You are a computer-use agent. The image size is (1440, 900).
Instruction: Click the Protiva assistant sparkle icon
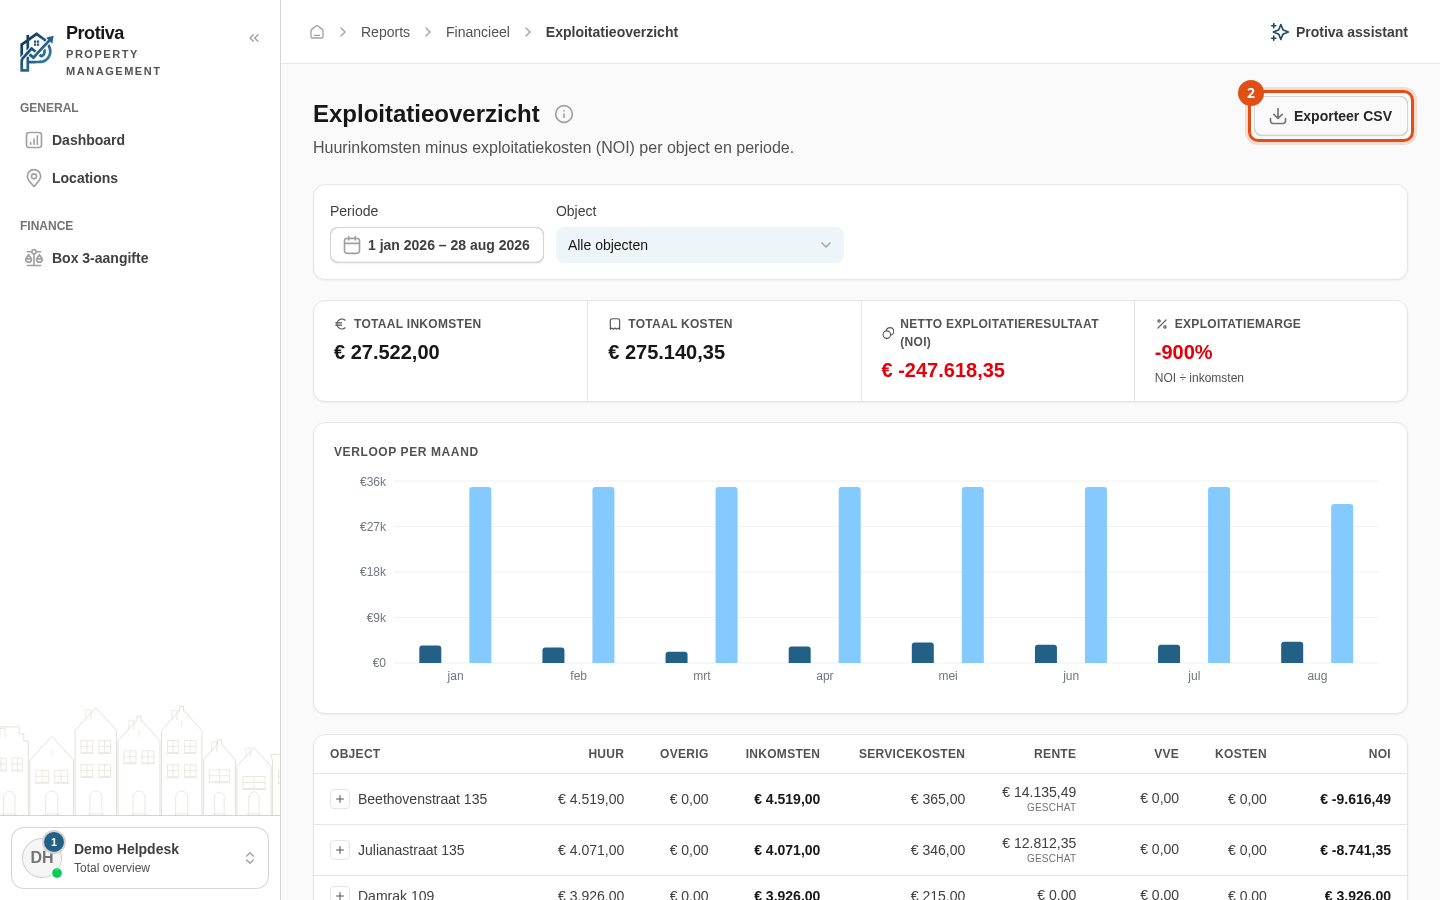tap(1279, 32)
